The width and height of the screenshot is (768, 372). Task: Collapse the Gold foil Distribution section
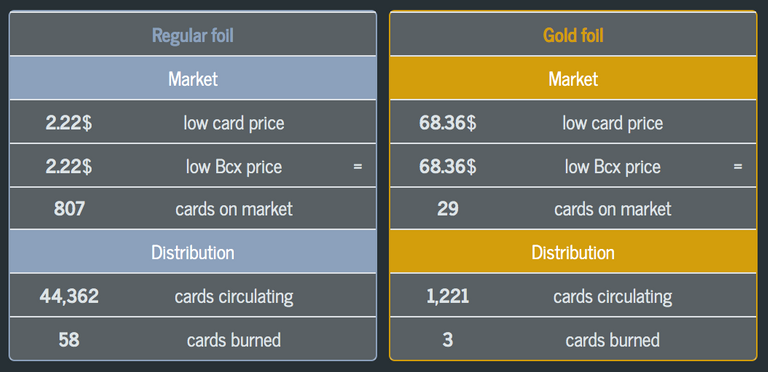coord(573,252)
